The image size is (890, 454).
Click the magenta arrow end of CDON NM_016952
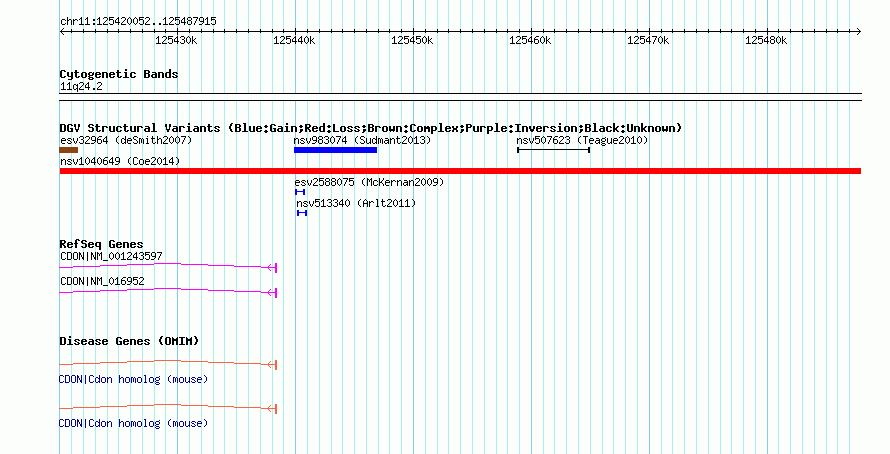[272, 293]
